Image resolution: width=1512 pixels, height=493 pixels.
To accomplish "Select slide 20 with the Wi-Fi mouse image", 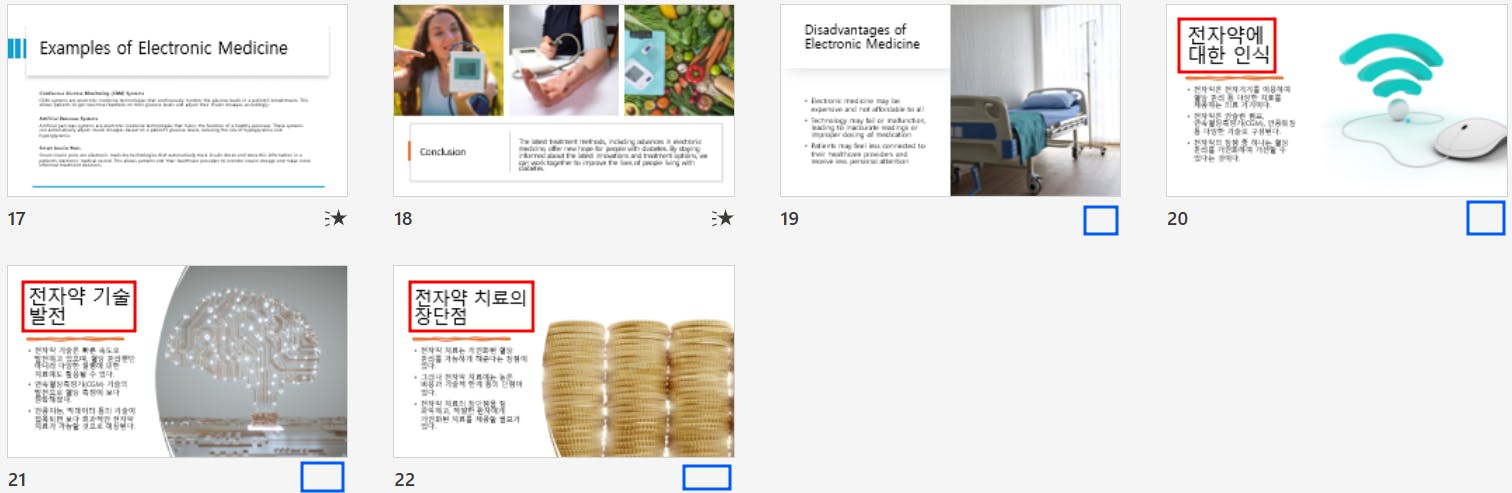I will point(1336,100).
